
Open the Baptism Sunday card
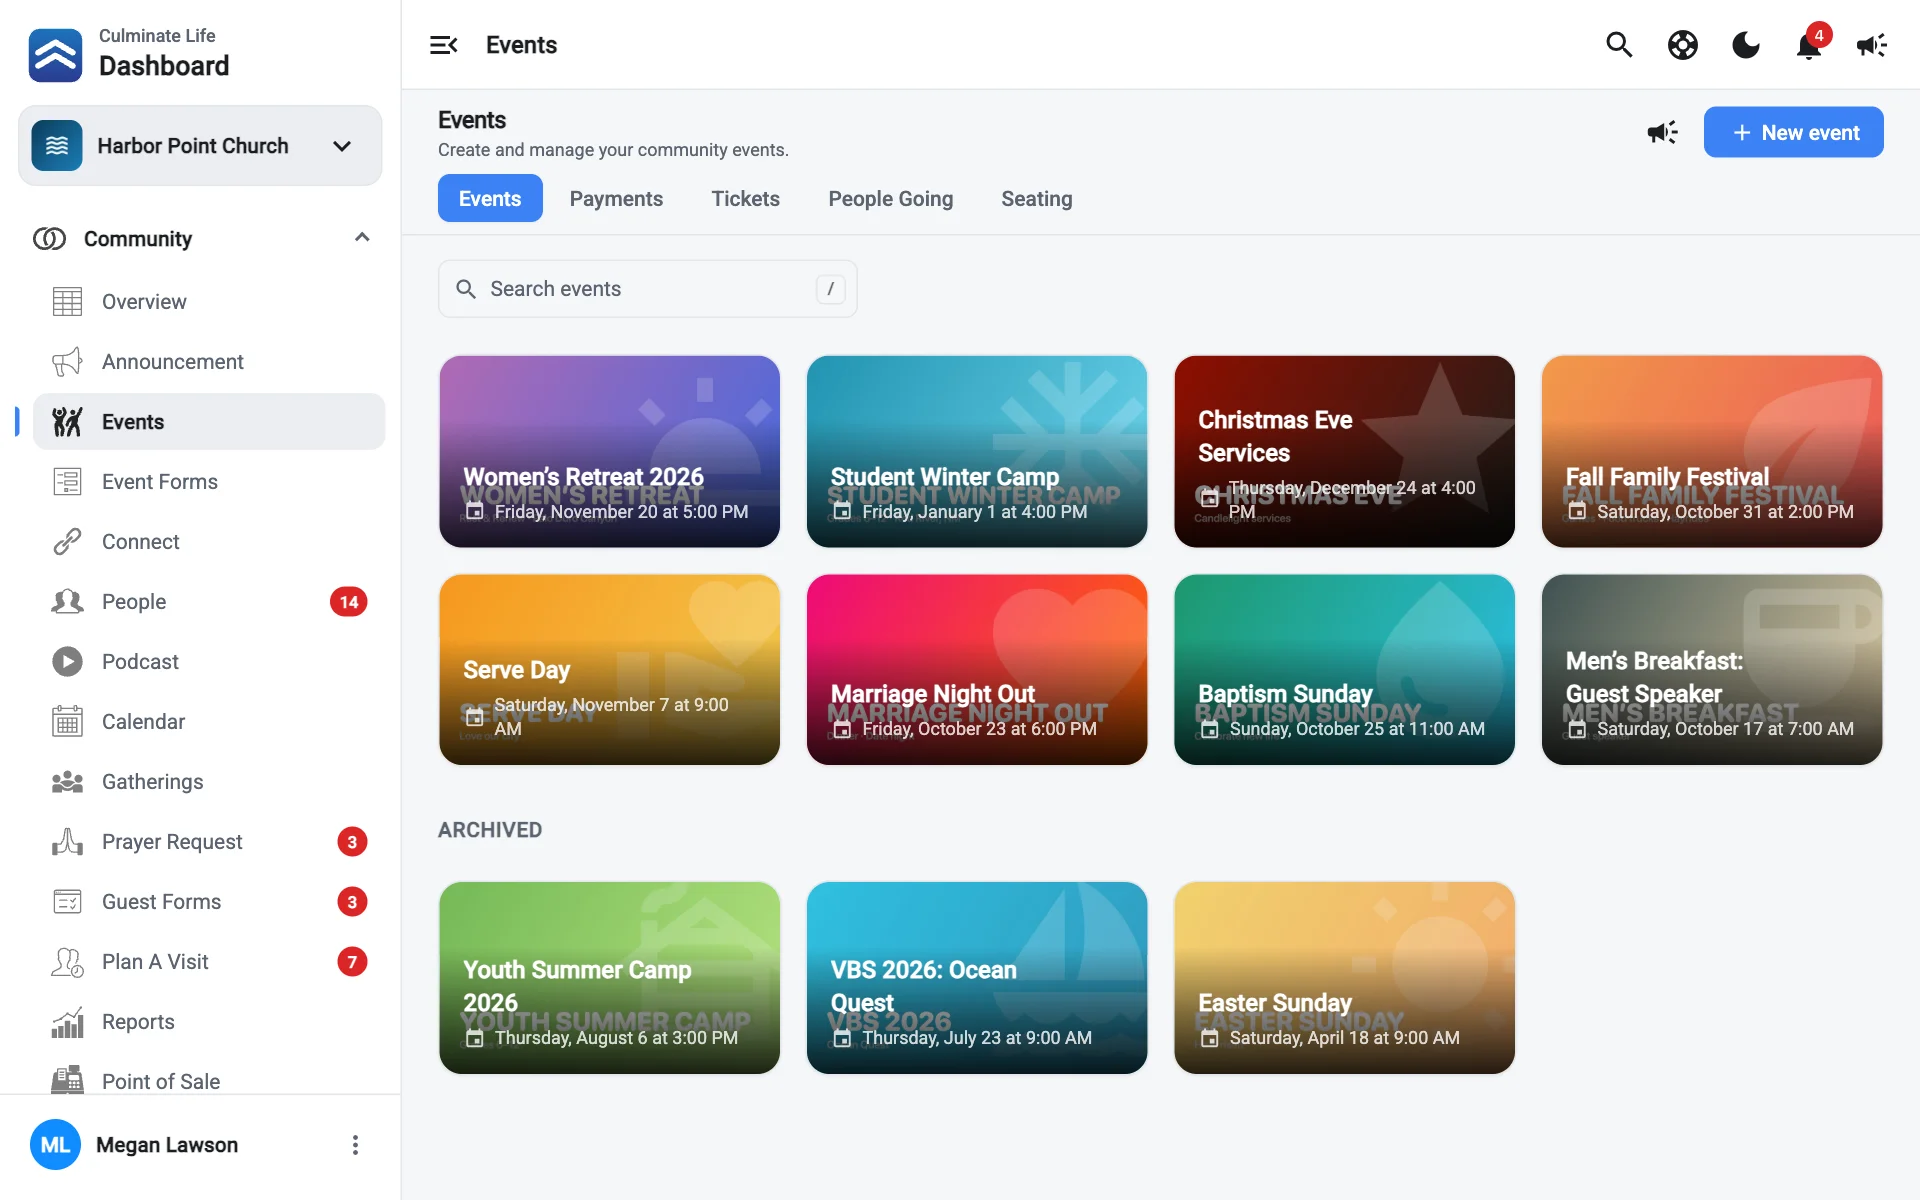tap(1344, 669)
